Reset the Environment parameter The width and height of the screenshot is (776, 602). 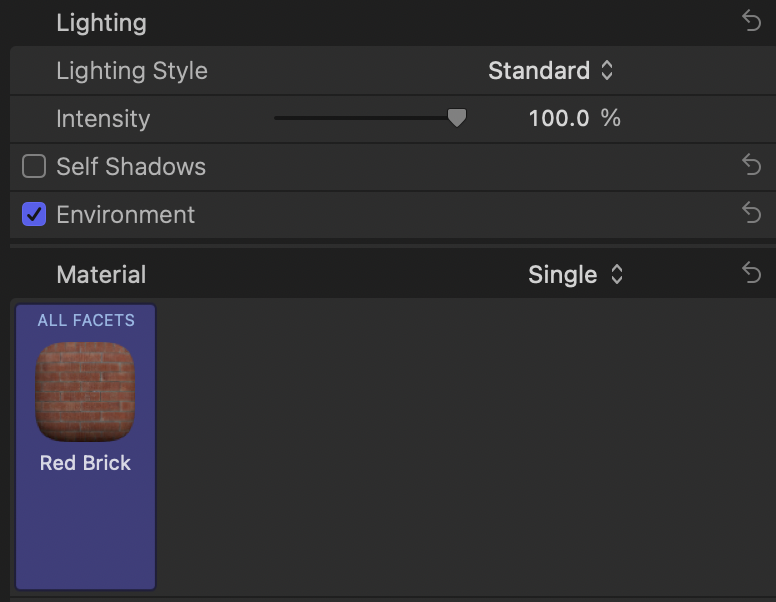[752, 212]
